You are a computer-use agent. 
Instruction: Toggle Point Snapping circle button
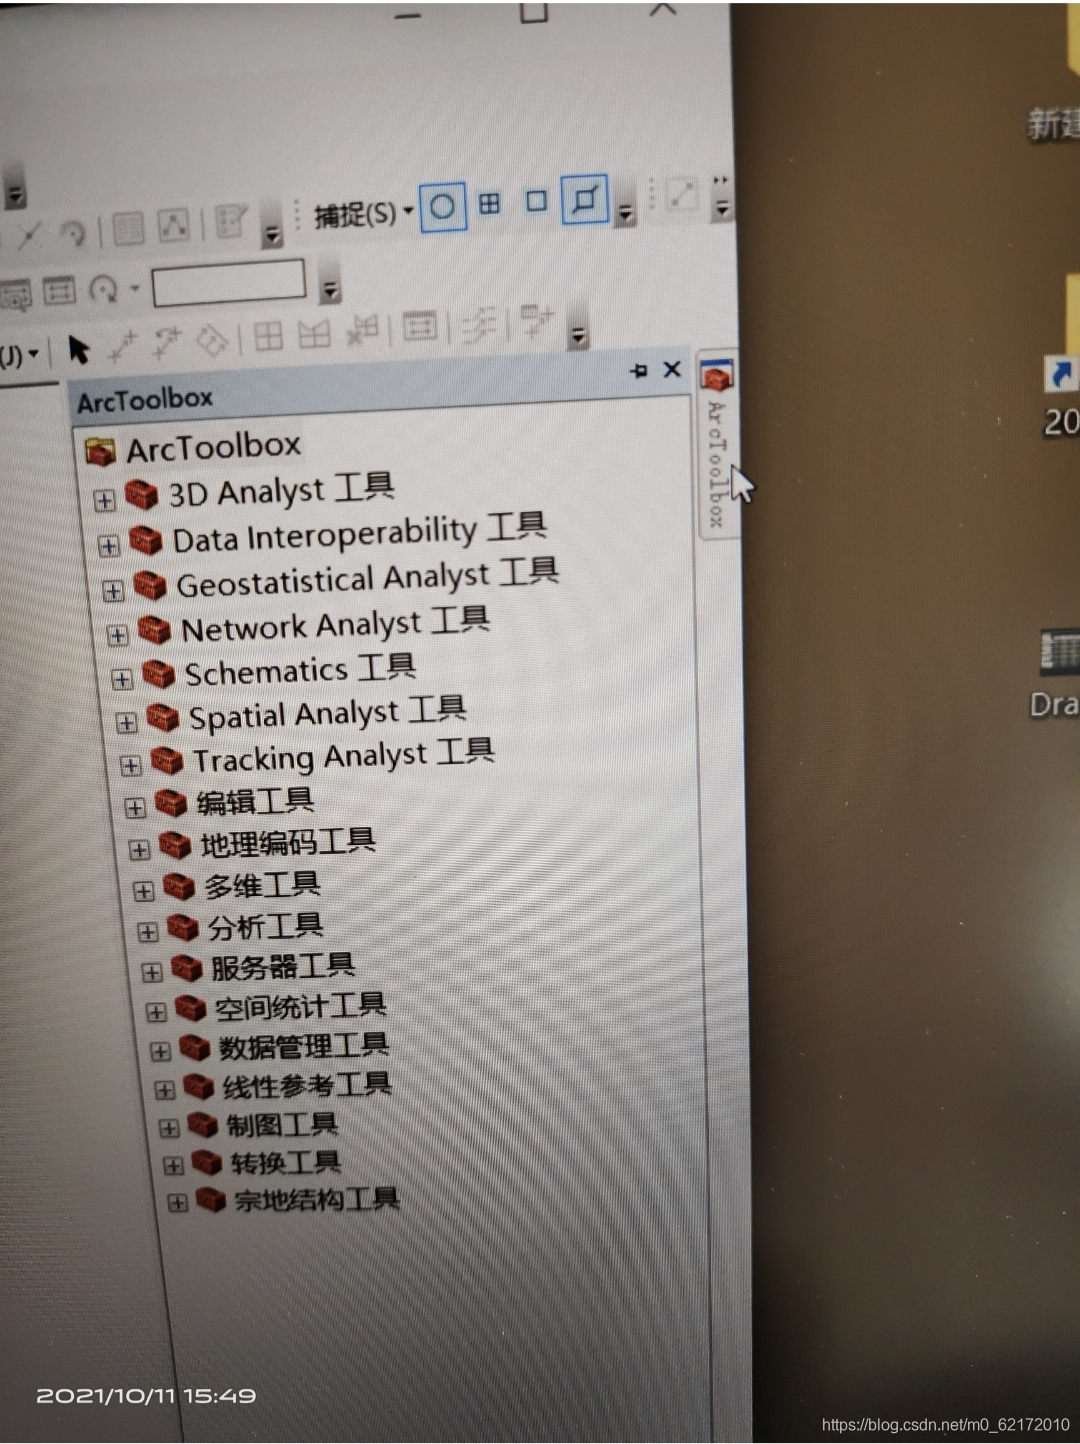pyautogui.click(x=442, y=208)
